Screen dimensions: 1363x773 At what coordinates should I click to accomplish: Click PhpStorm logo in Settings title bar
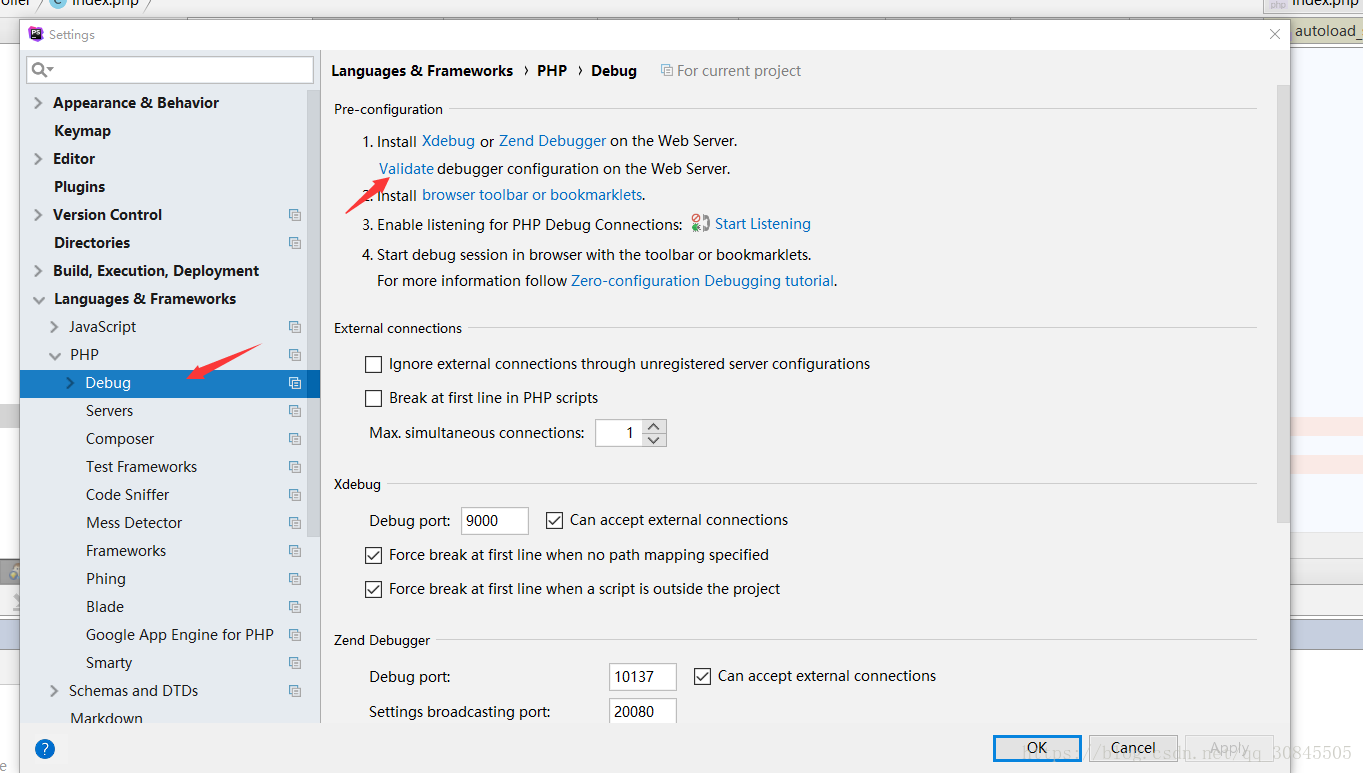[x=36, y=34]
